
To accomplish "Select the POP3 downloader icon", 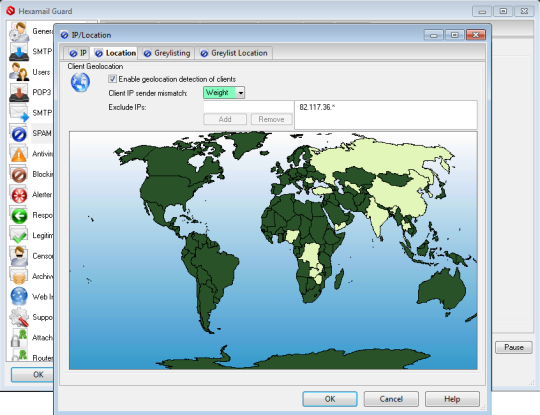I will [x=19, y=92].
